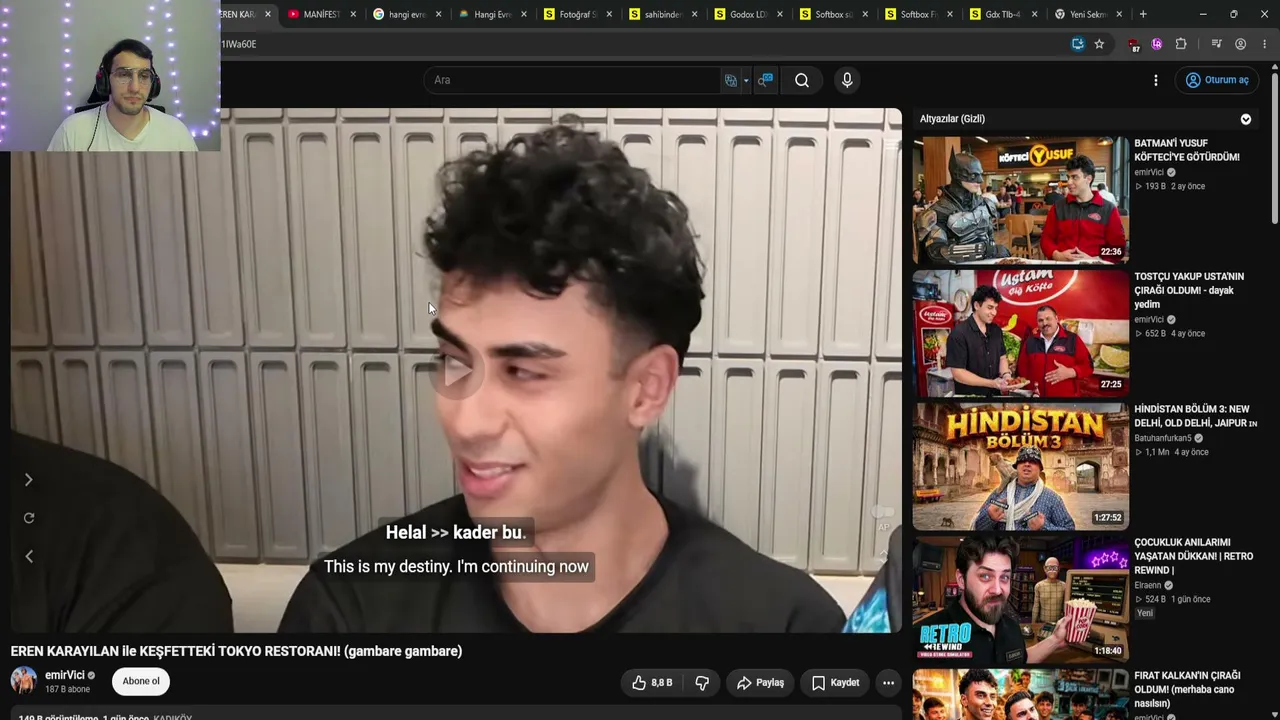Click the Batuhanfurkan5 channel name
1280x720 pixels.
[1163, 439]
